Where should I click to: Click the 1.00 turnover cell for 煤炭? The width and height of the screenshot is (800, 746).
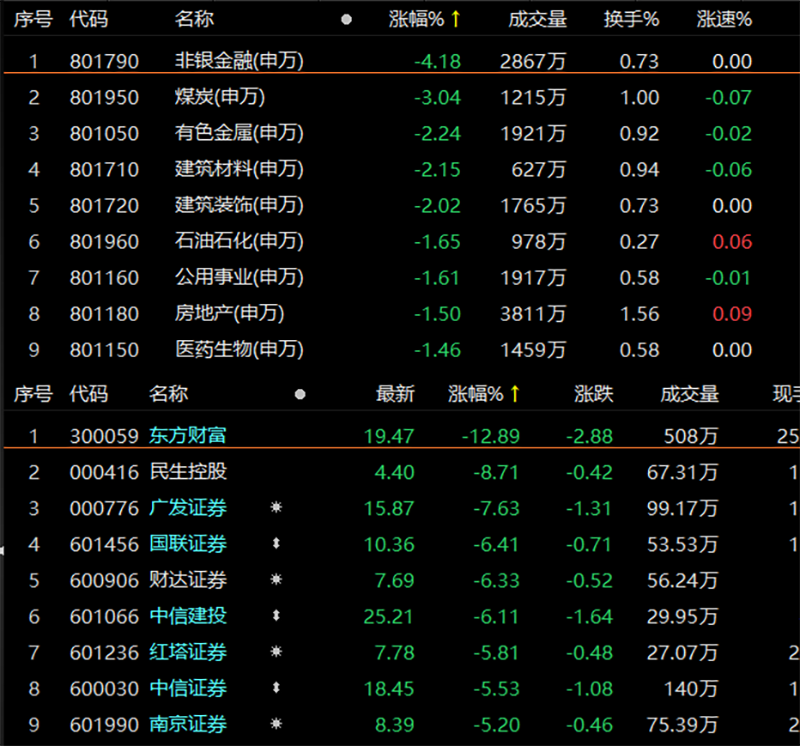(639, 97)
